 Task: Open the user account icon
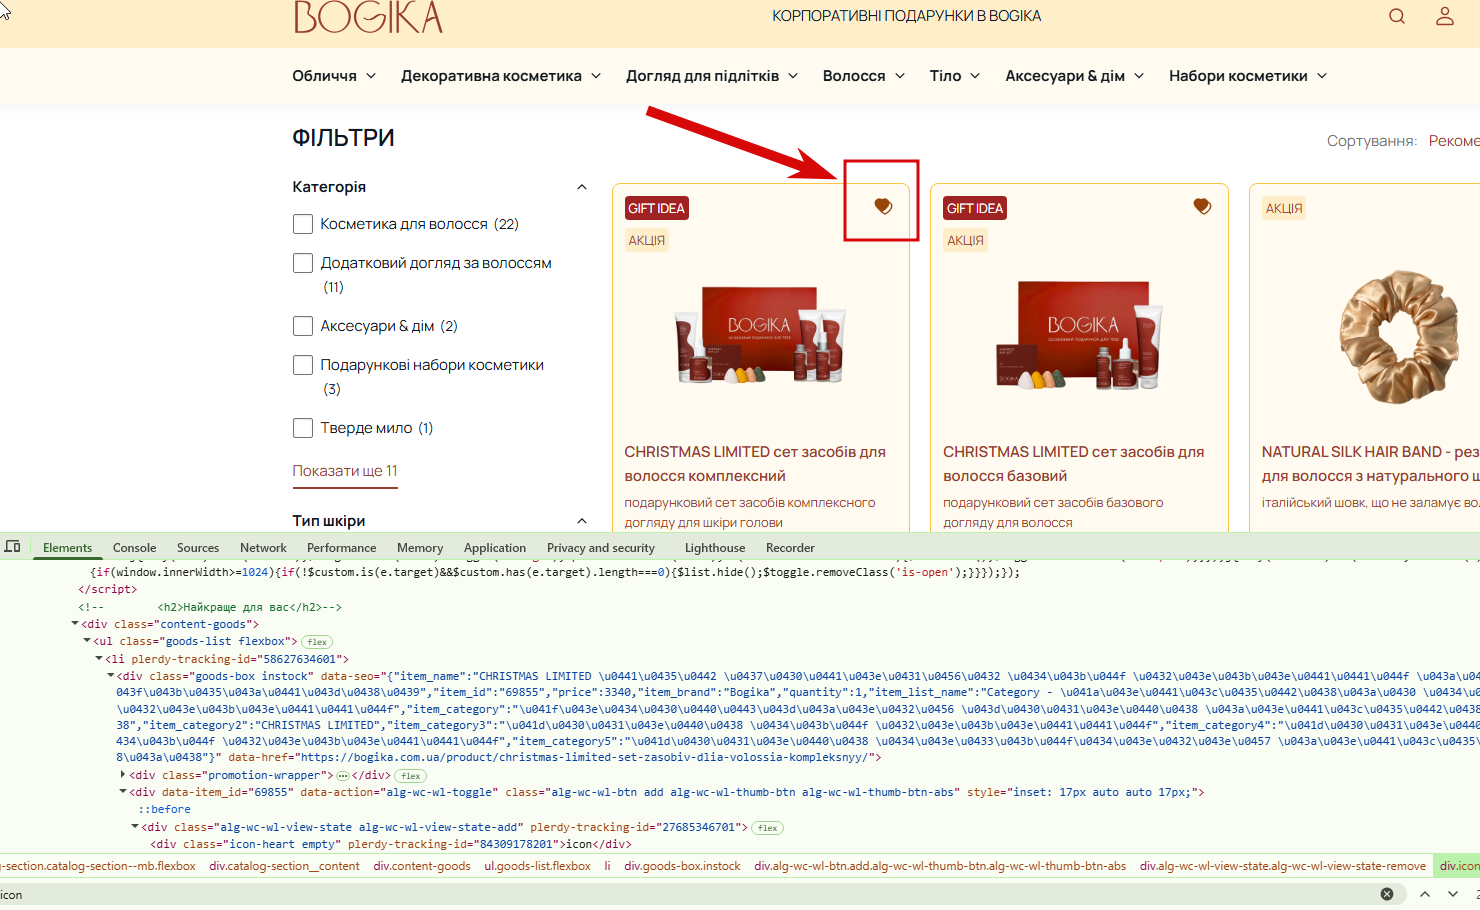(1445, 16)
